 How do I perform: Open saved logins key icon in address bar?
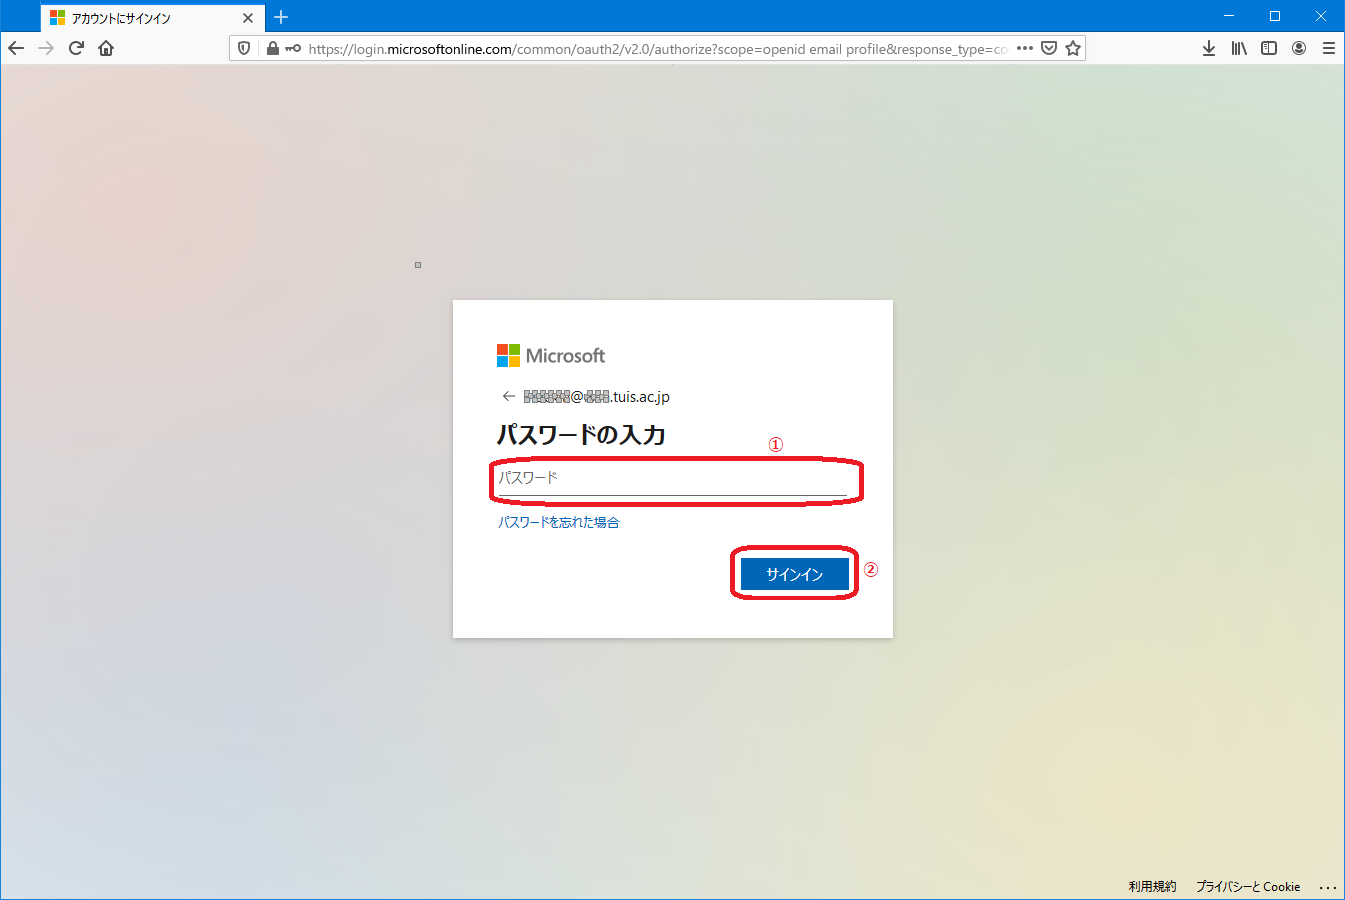pyautogui.click(x=293, y=48)
